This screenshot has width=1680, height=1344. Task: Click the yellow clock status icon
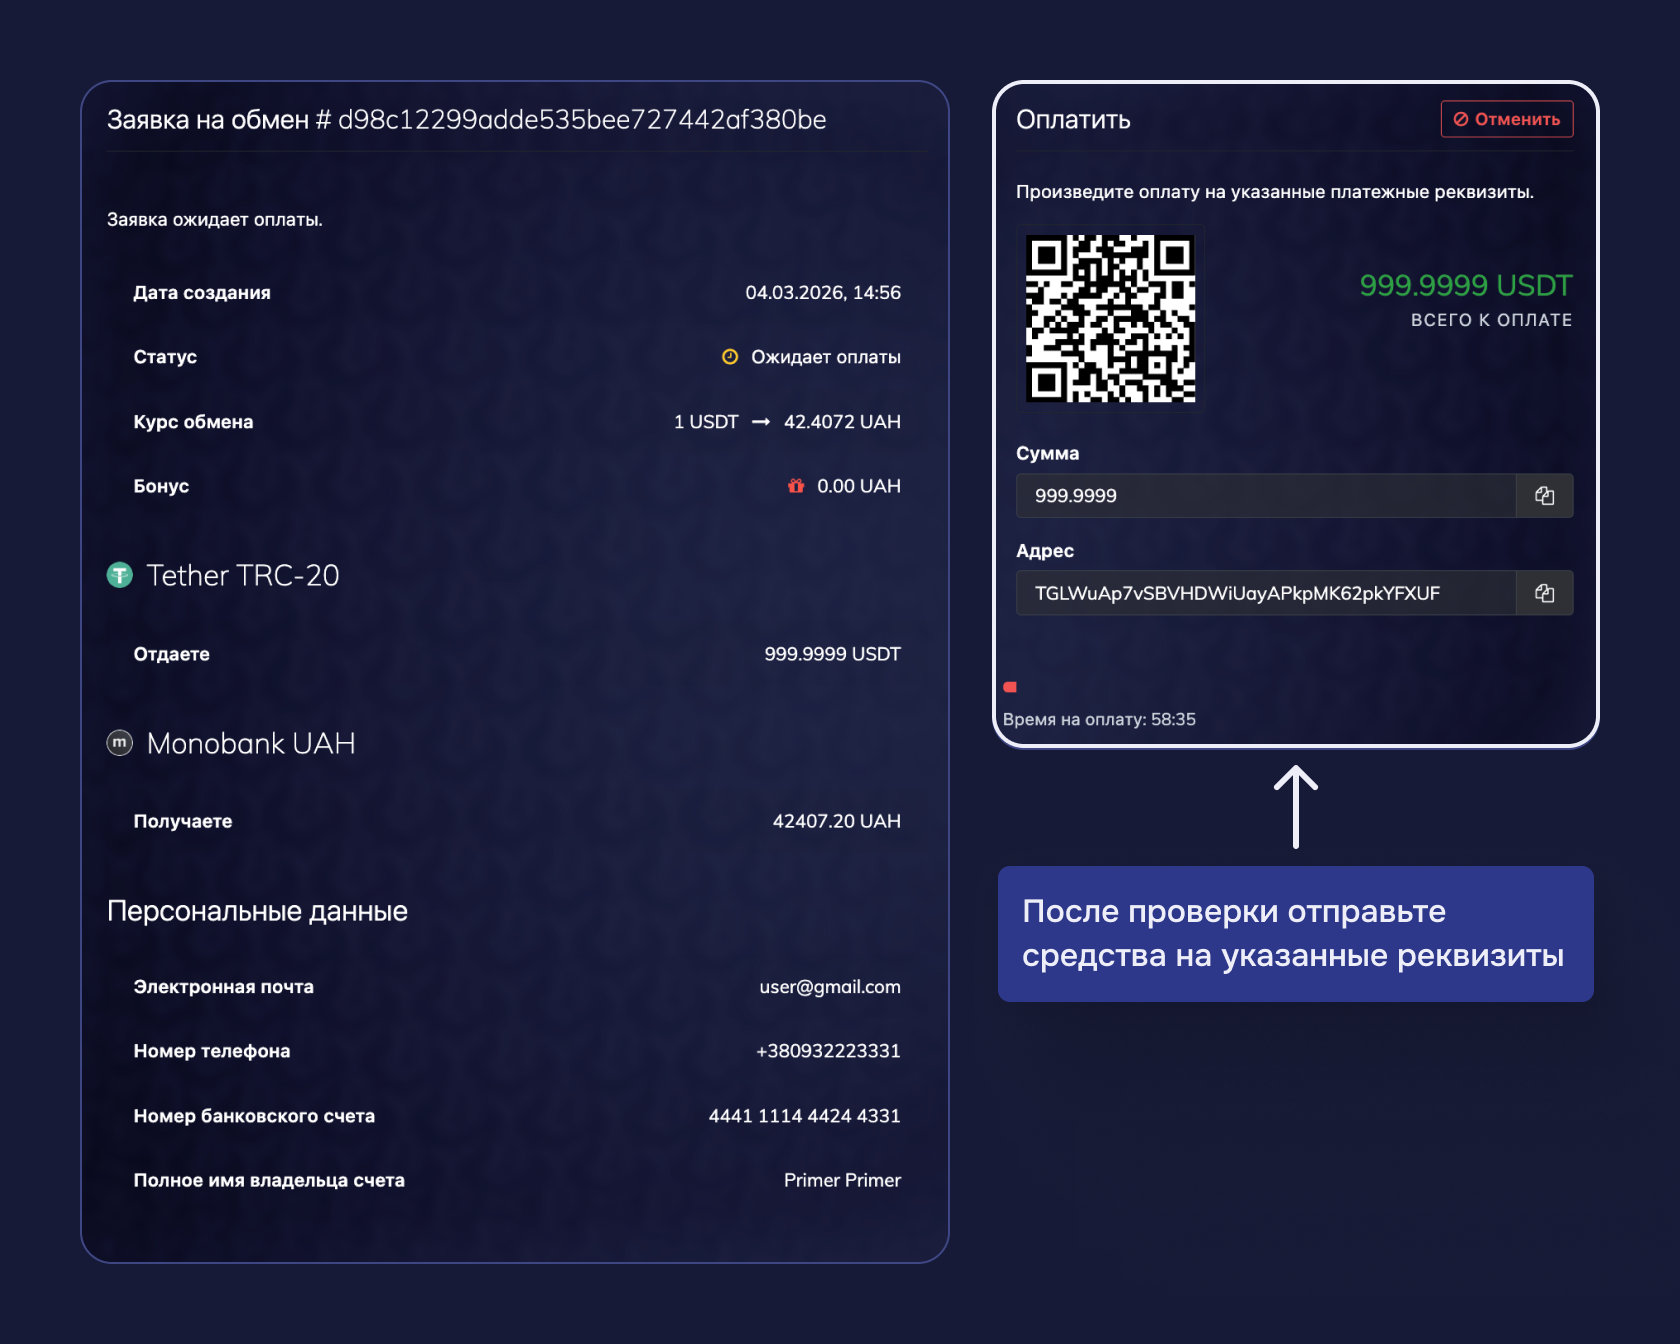[x=730, y=357]
